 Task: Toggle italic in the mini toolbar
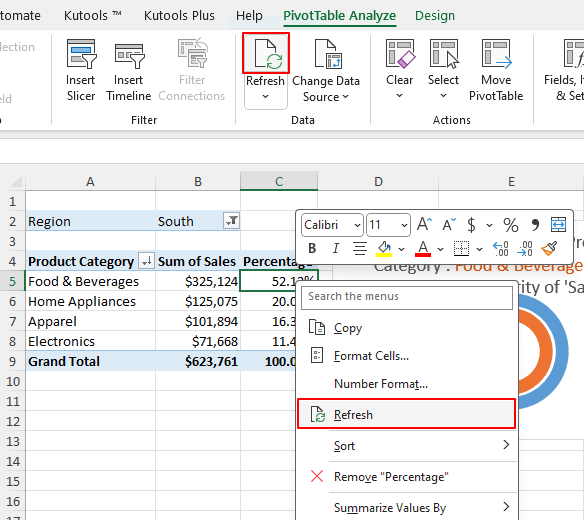336,248
